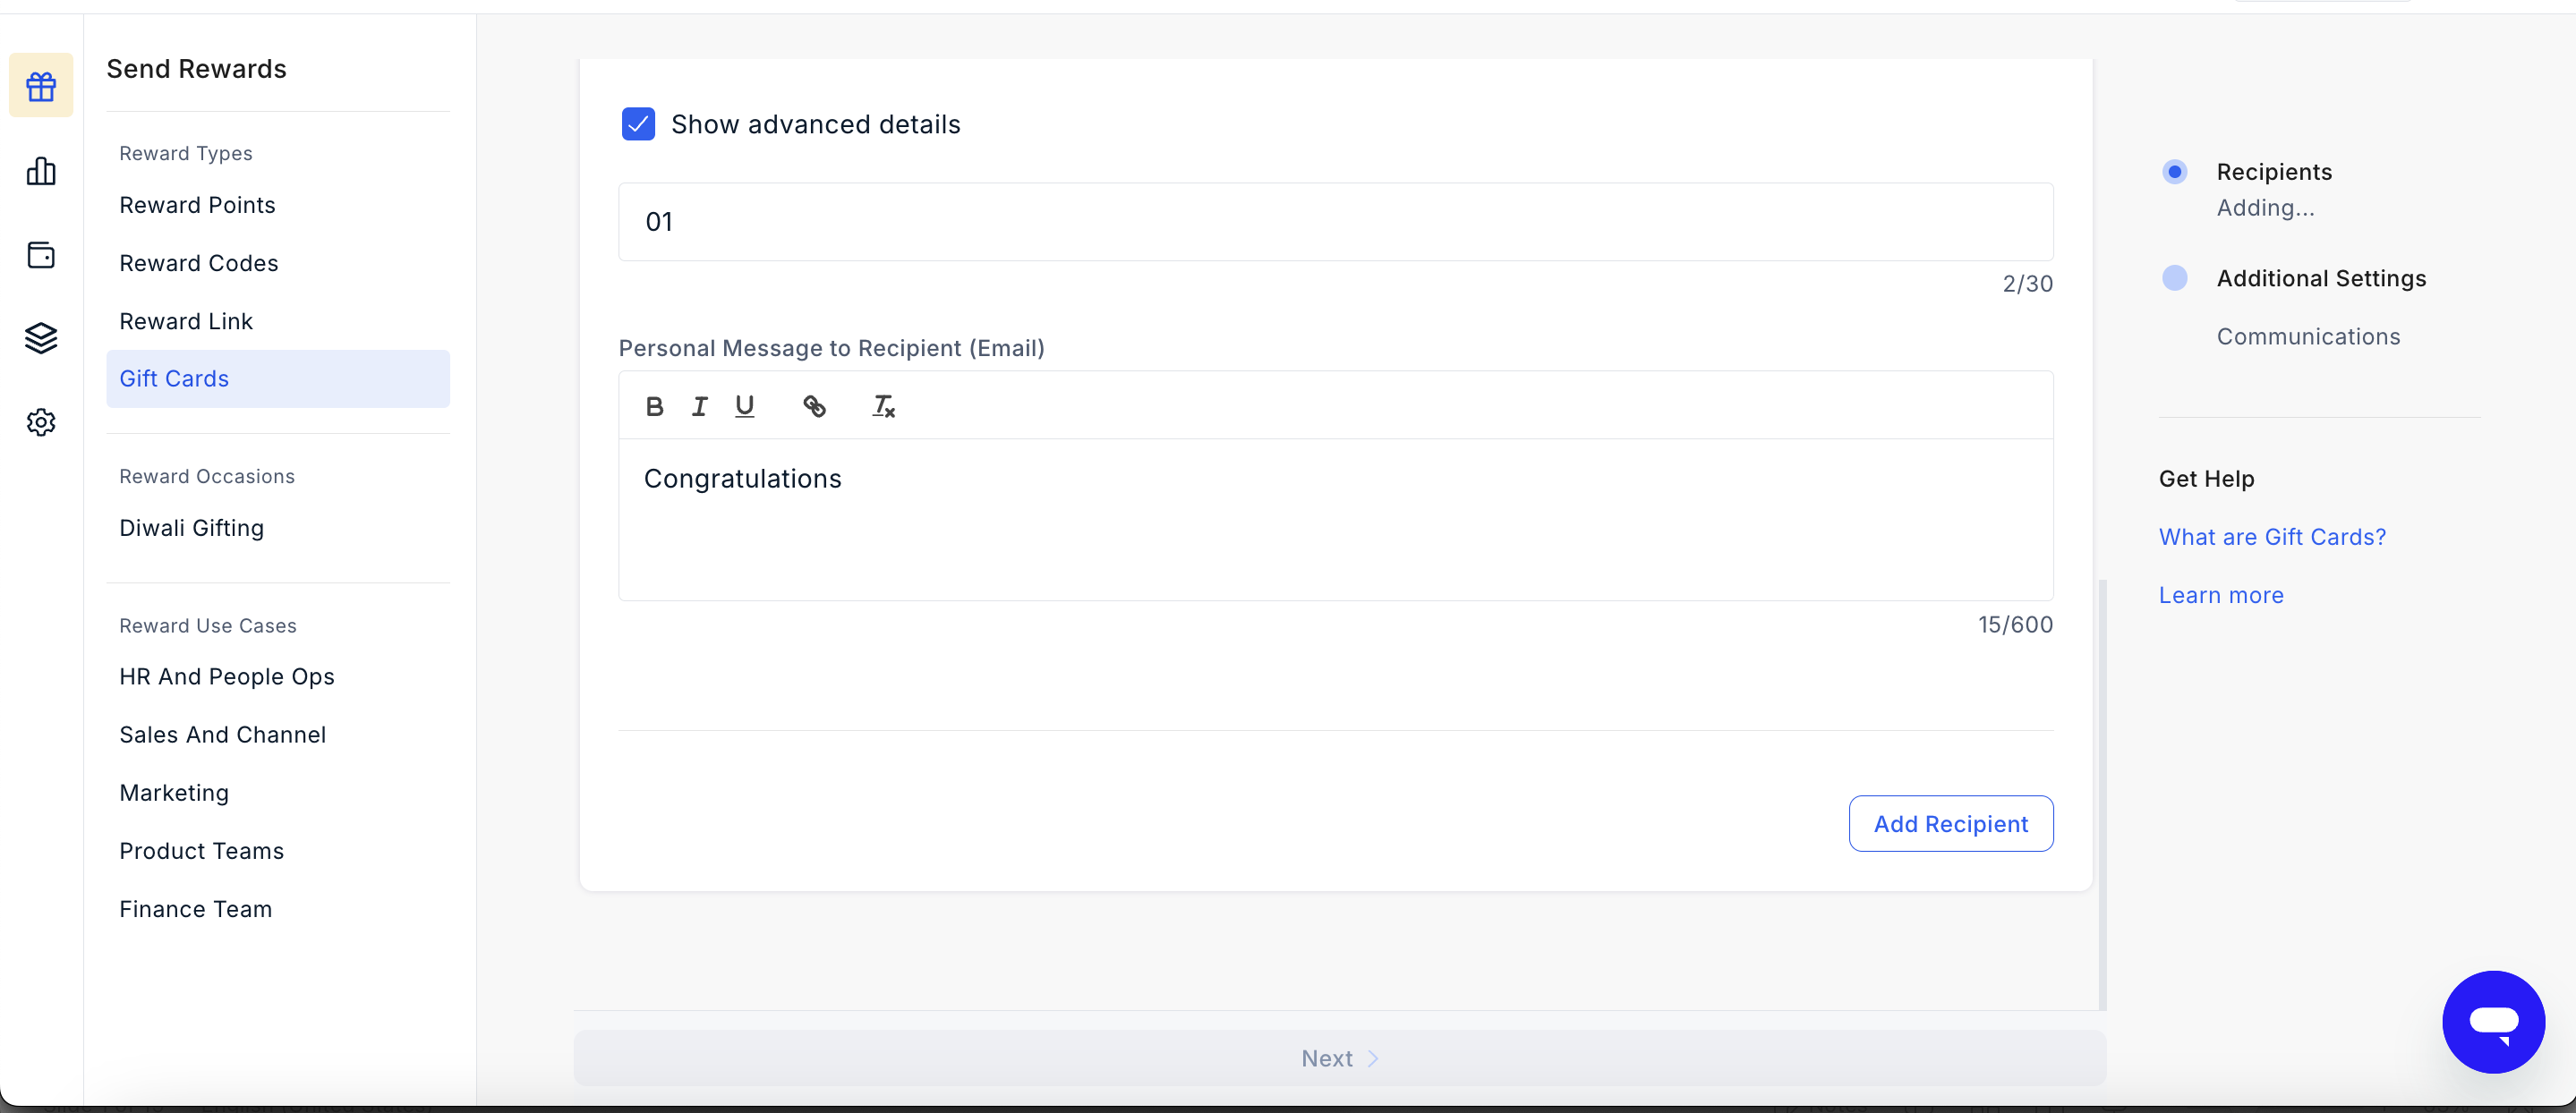Clear formatting in message editor
Screen dimensions: 2576x1113
[x=884, y=406]
